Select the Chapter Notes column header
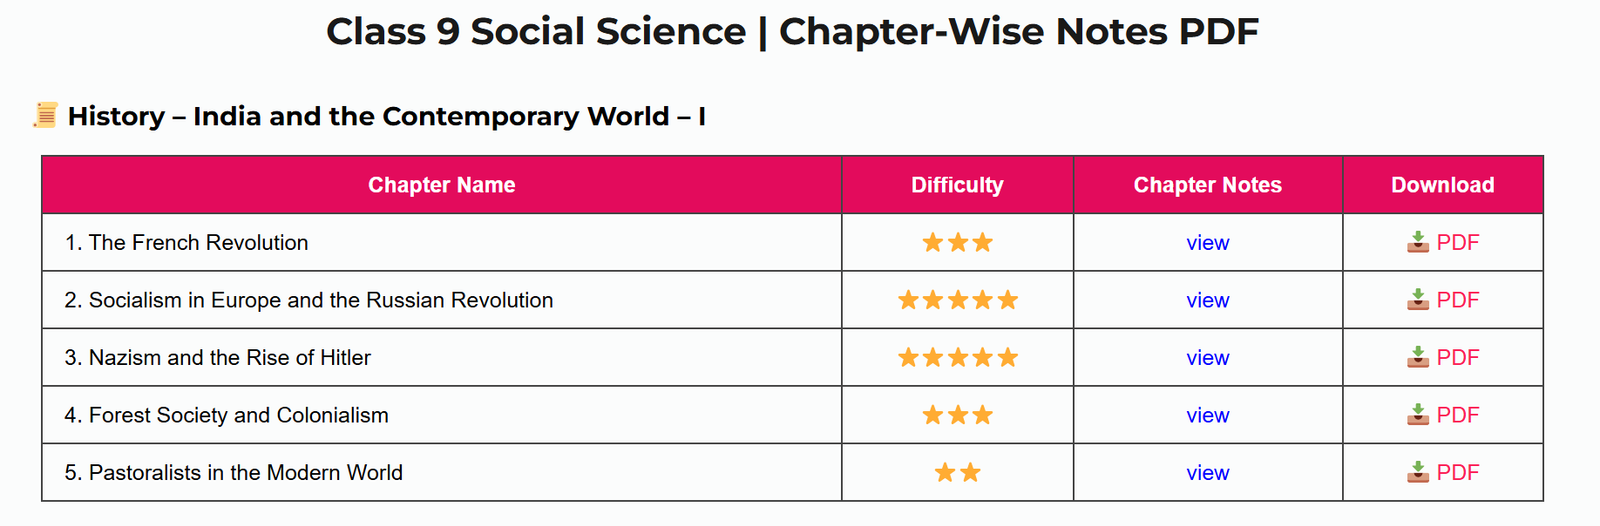The image size is (1600, 526). pyautogui.click(x=1208, y=185)
